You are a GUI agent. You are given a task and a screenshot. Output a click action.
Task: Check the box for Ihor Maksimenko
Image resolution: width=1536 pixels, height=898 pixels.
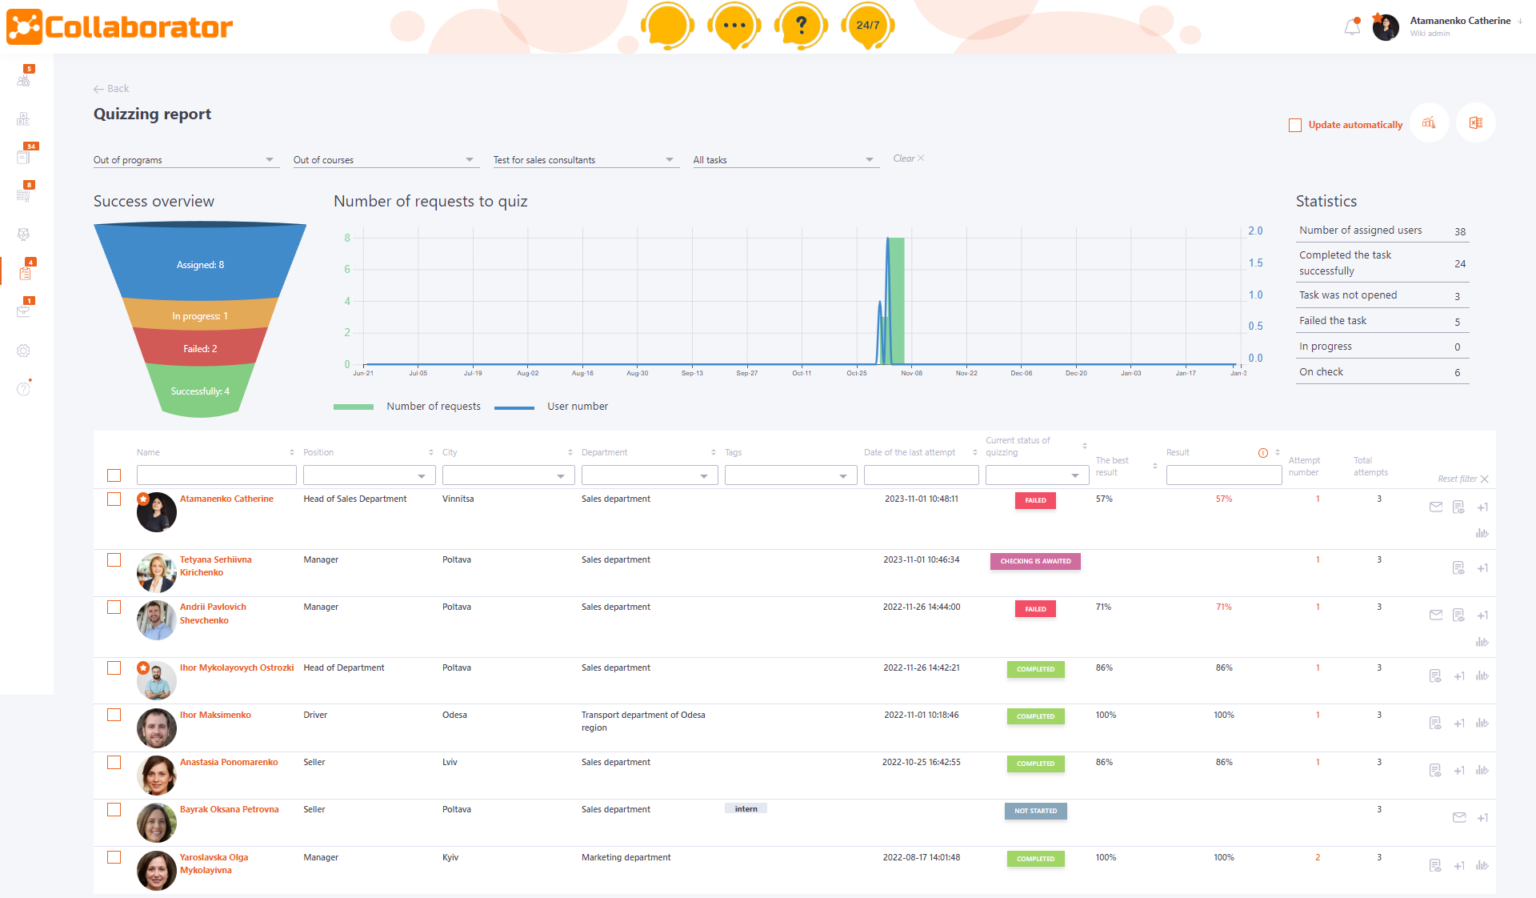[x=114, y=715]
